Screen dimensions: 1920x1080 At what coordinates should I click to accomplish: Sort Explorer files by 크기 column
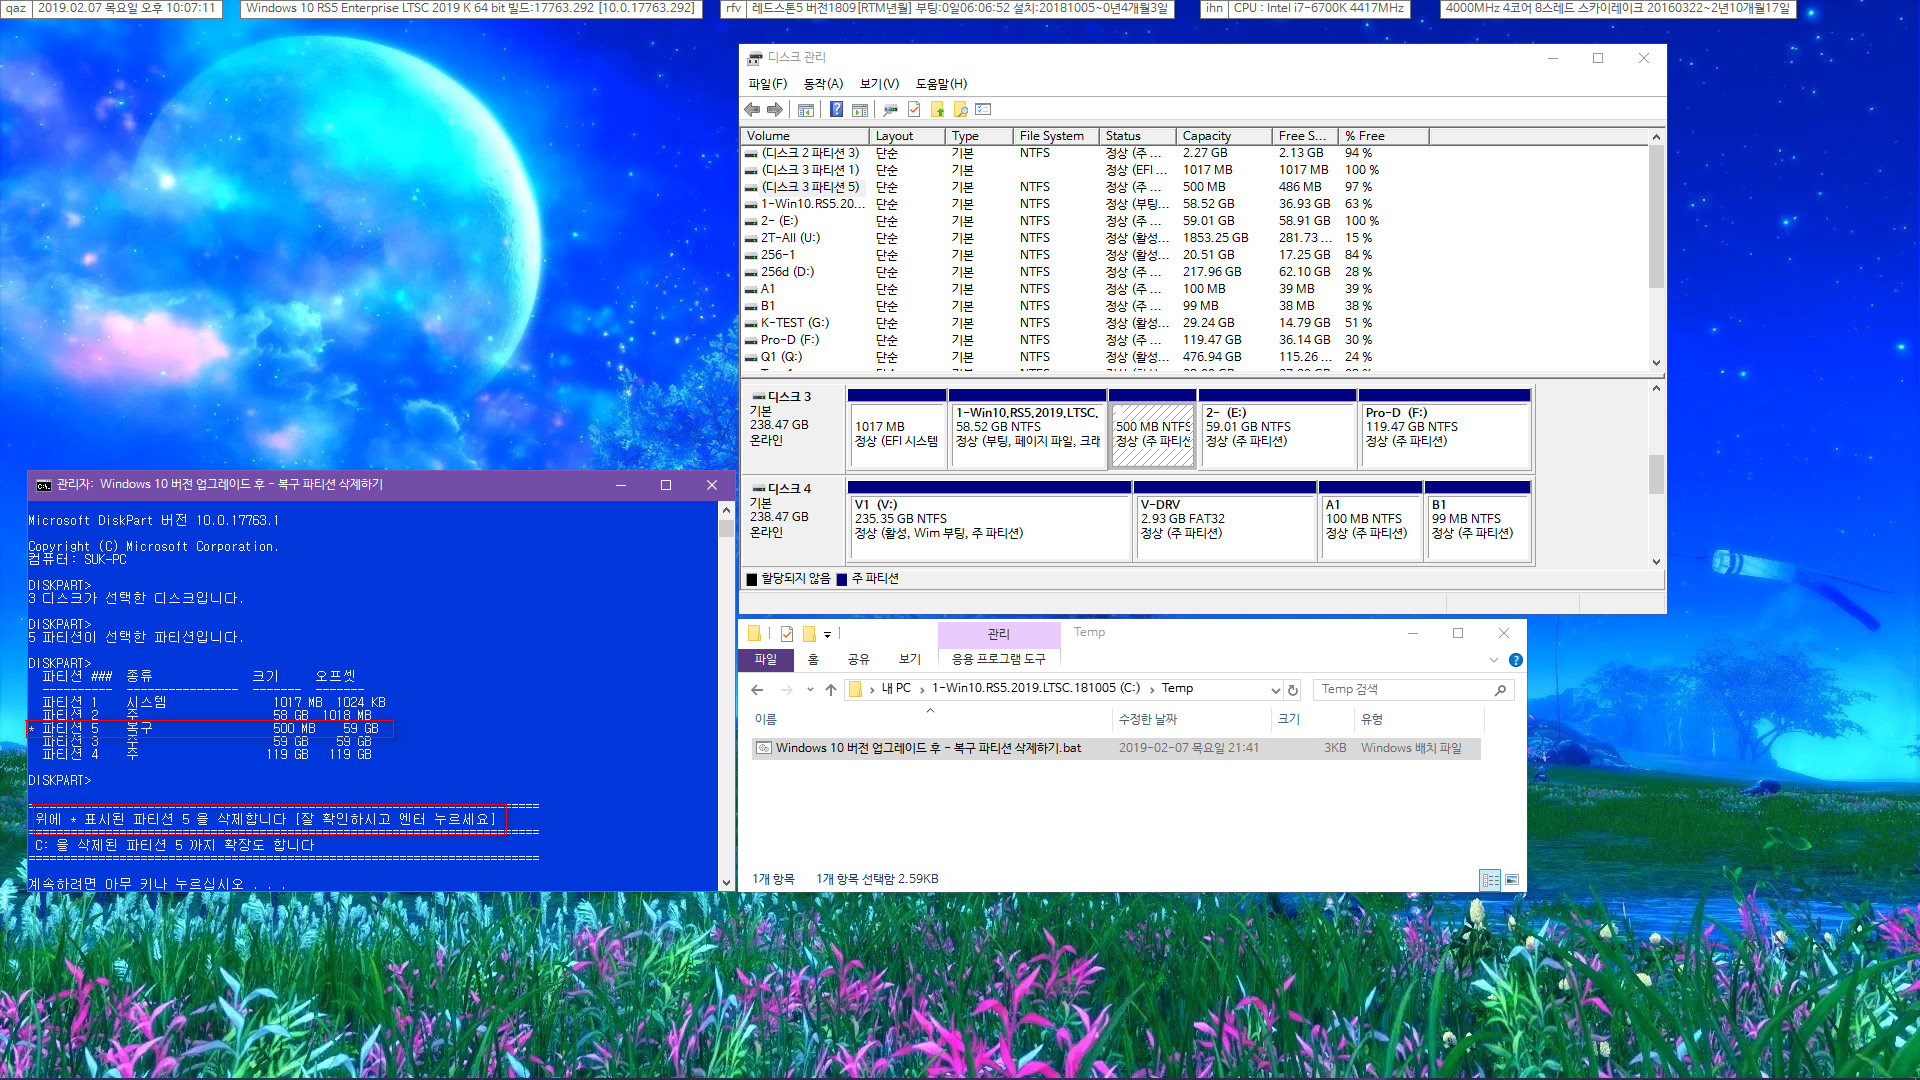(x=1312, y=720)
